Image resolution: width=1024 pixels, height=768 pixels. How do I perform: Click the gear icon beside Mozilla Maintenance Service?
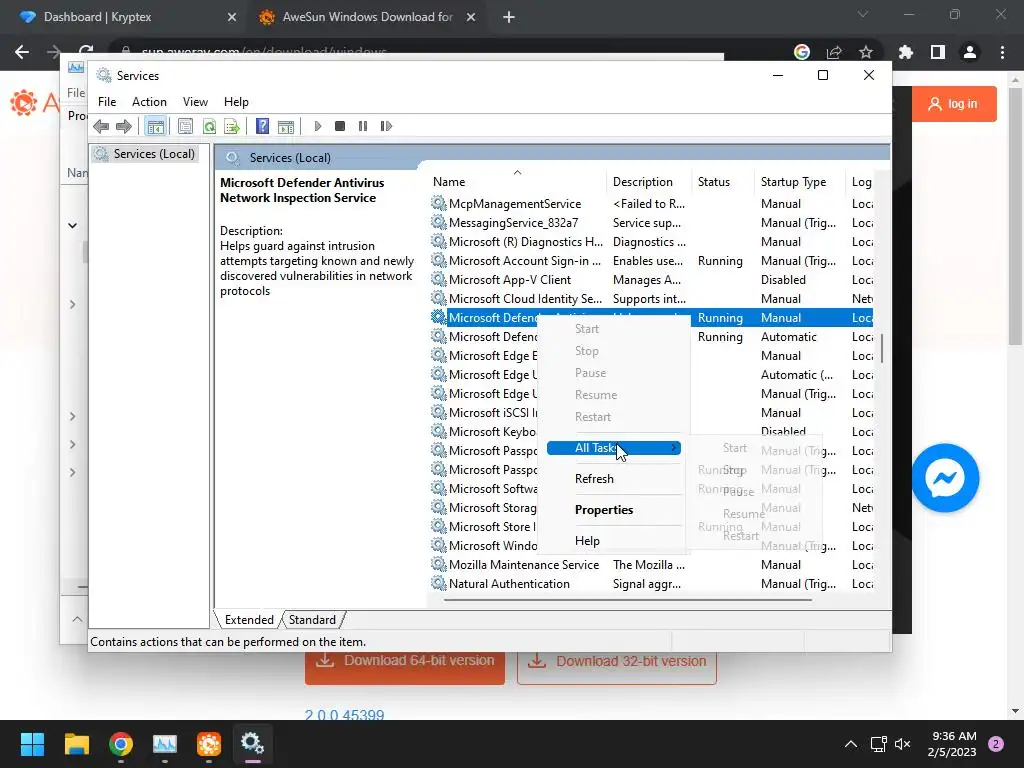[x=438, y=564]
